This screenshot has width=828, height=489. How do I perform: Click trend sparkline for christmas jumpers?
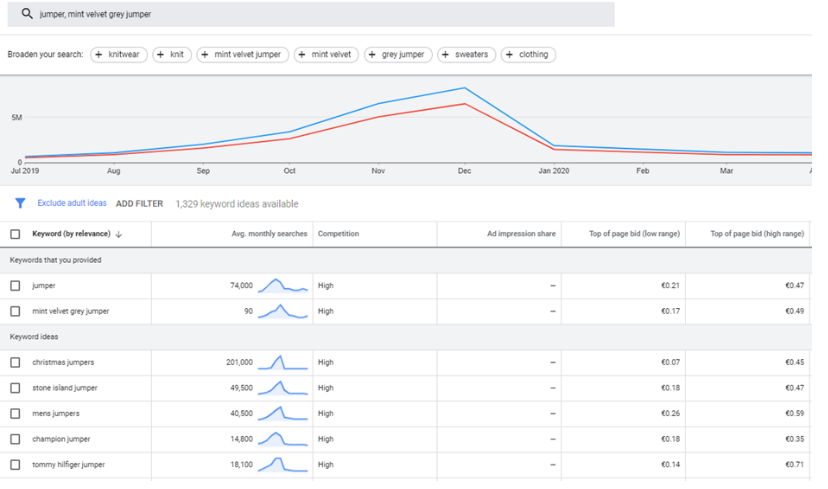[283, 362]
